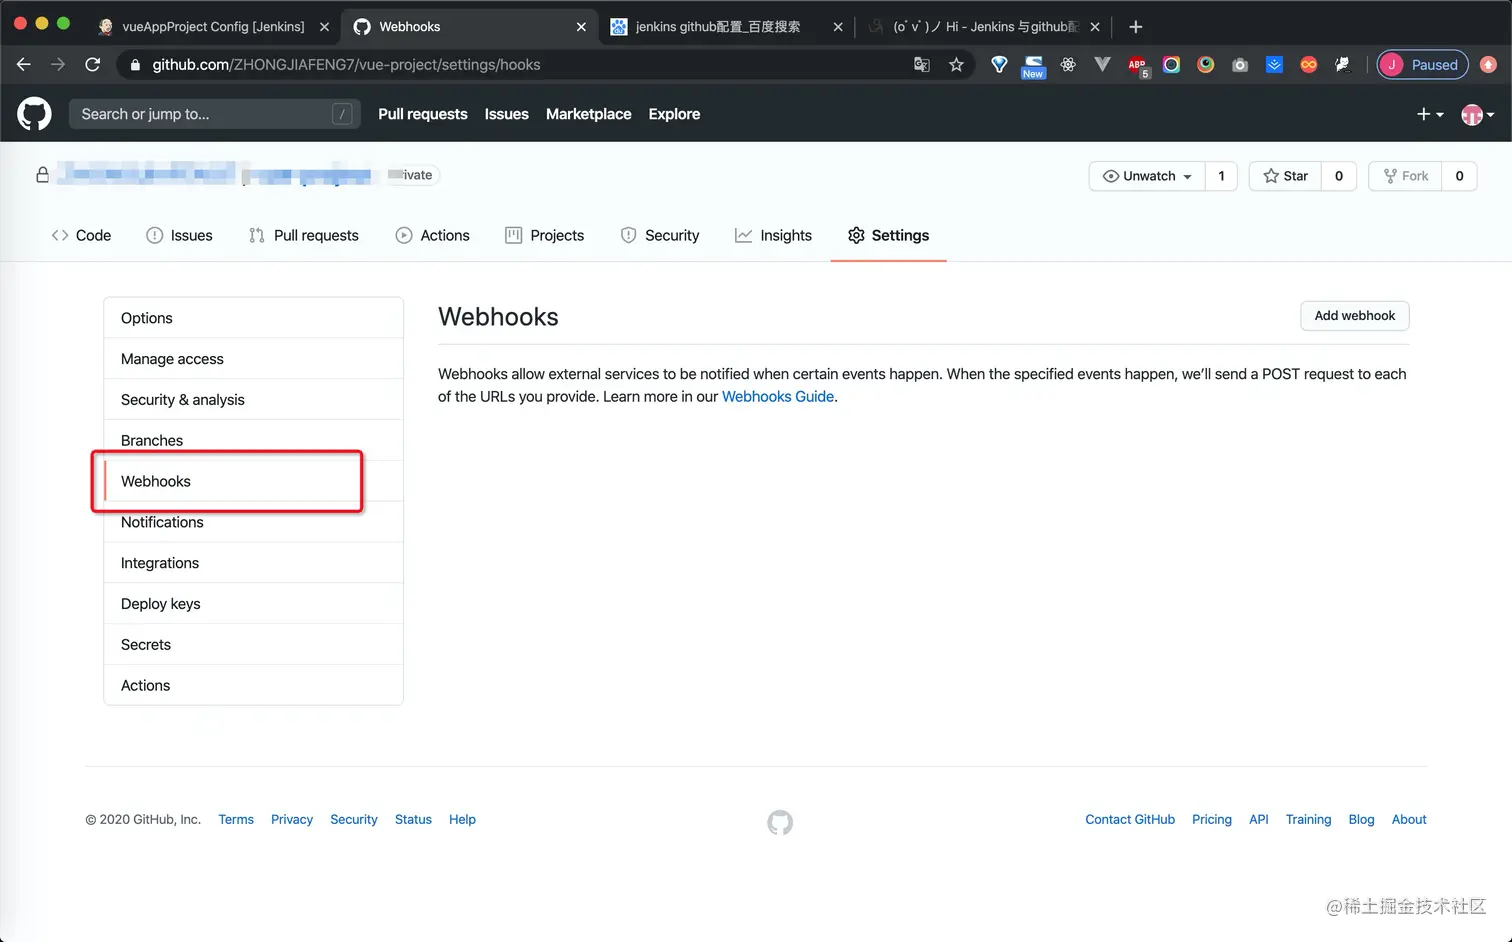The height and width of the screenshot is (942, 1512).
Task: Switch to the repository Issues tab
Action: pos(179,235)
